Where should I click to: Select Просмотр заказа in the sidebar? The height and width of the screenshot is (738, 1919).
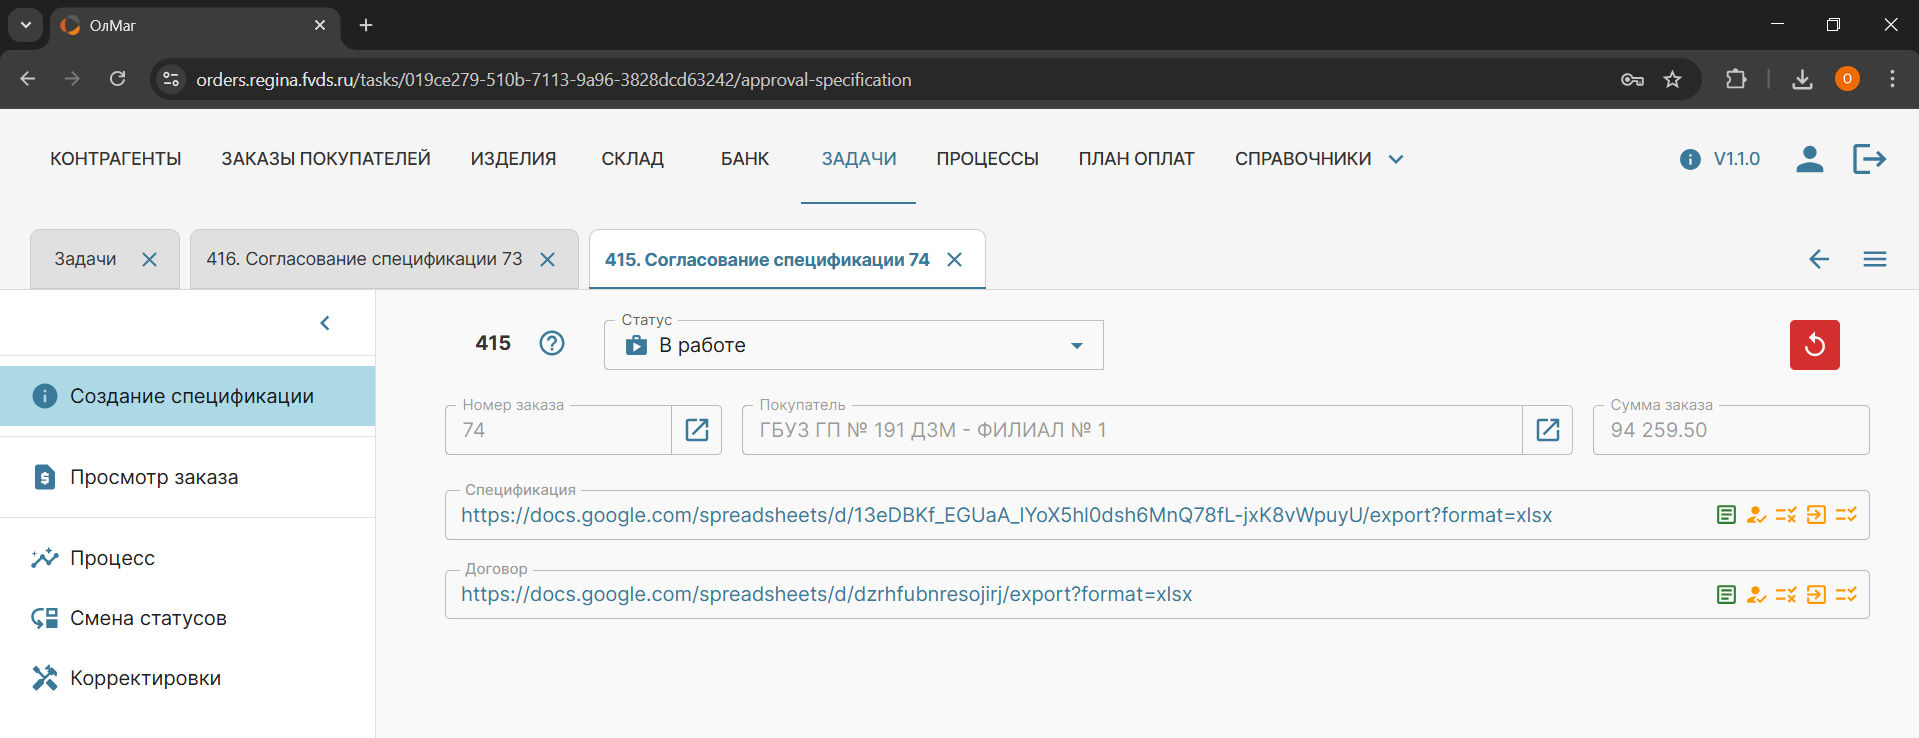pyautogui.click(x=154, y=477)
